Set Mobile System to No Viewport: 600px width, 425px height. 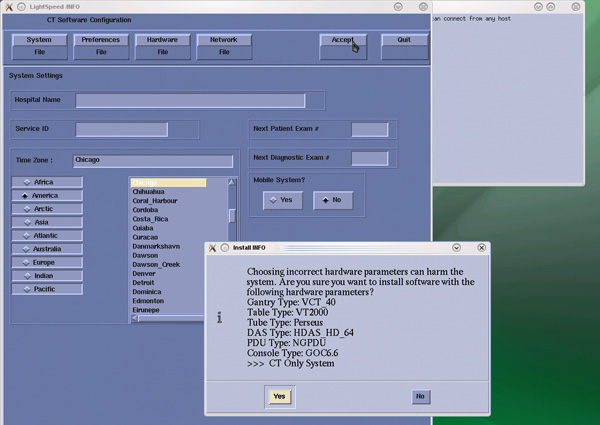tap(331, 200)
